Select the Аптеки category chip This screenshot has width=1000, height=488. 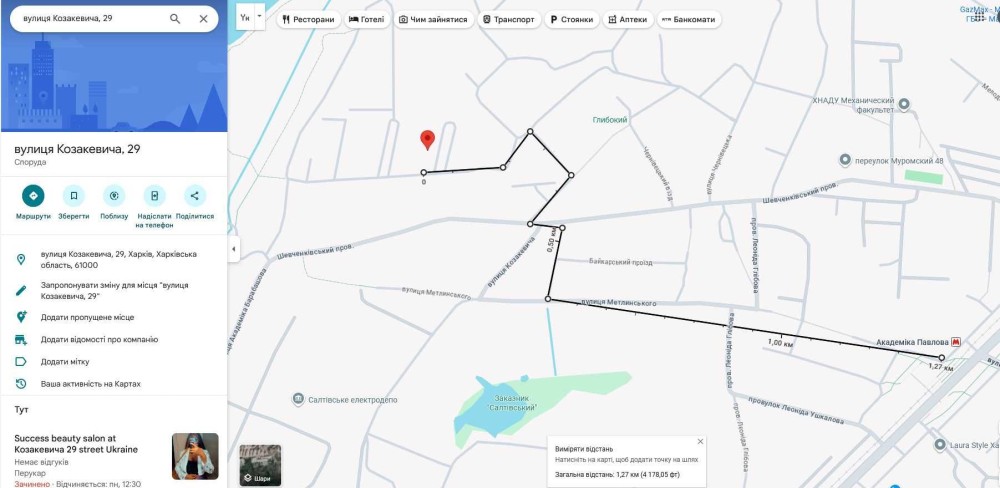[627, 19]
